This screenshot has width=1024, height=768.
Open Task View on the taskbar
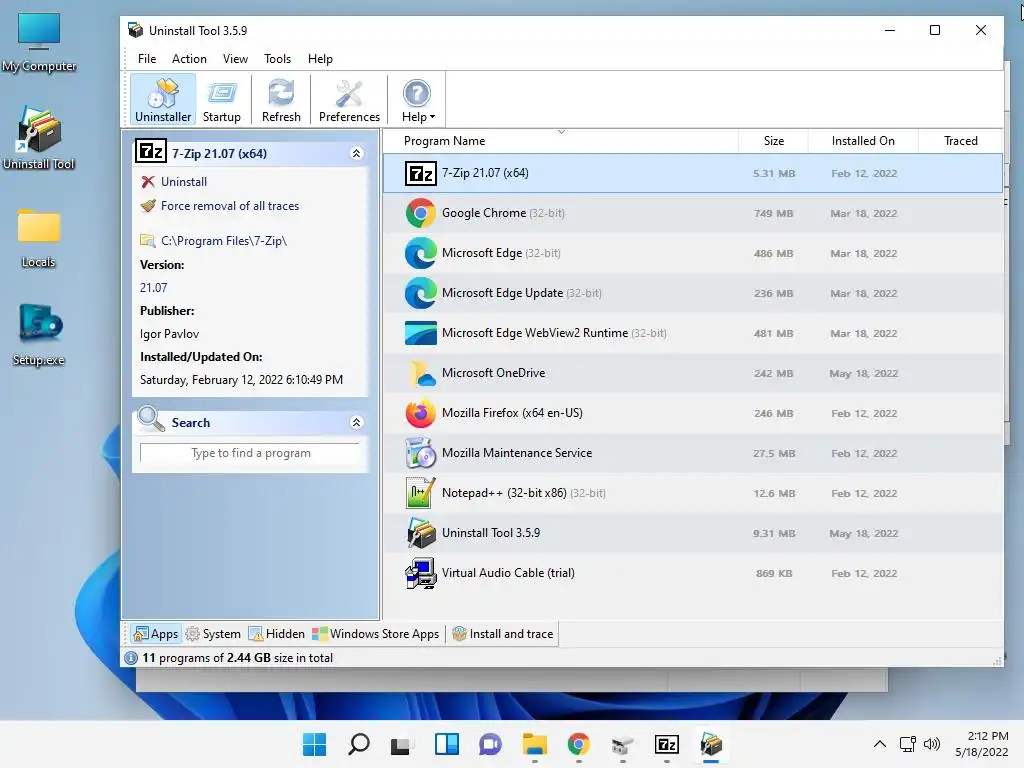coord(400,744)
